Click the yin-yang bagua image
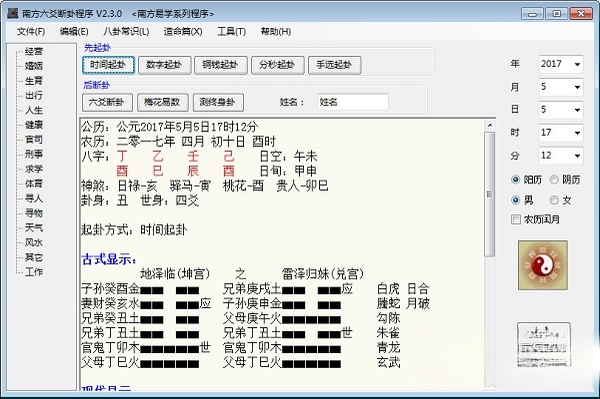The image size is (600, 399). click(543, 265)
